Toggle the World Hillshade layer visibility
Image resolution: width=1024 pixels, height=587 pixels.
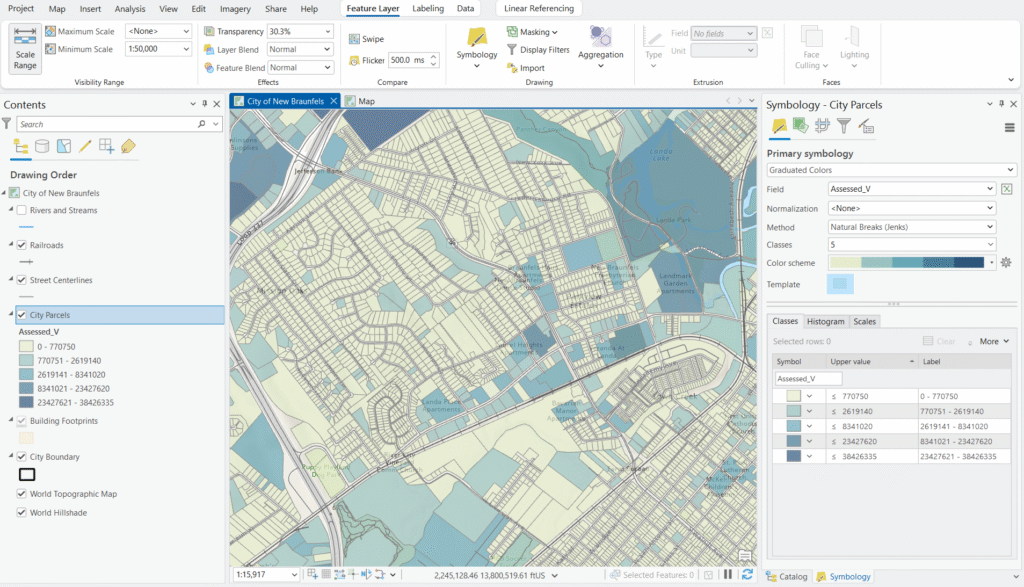22,513
